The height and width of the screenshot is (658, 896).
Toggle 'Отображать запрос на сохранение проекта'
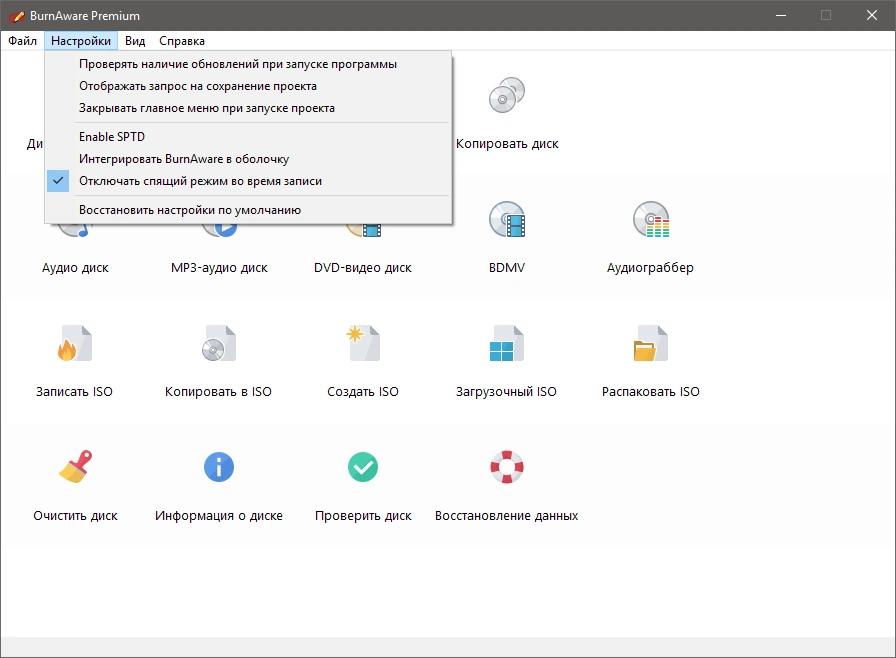coord(249,86)
